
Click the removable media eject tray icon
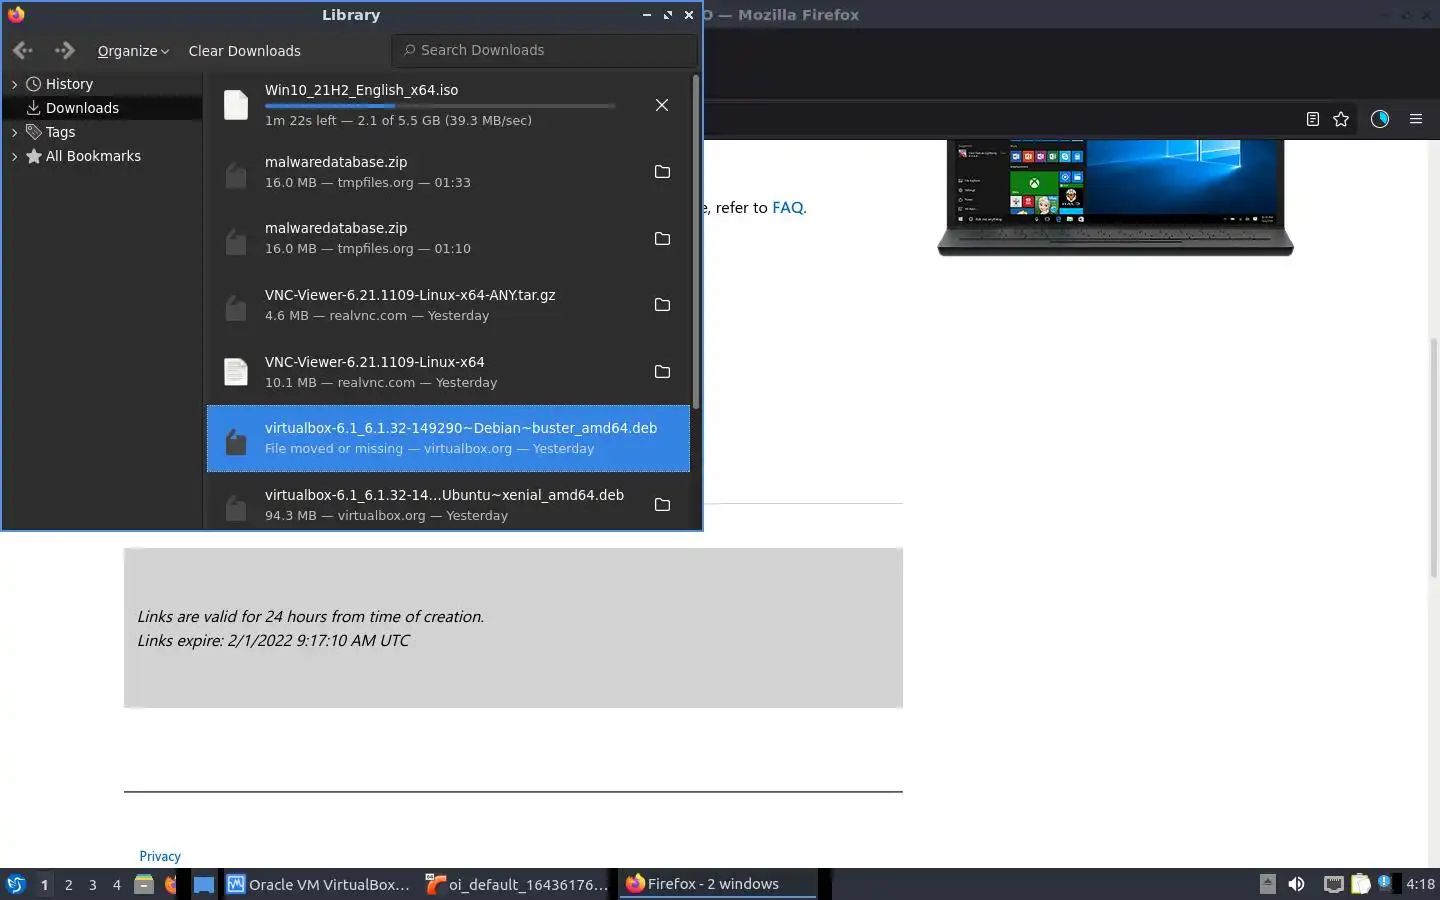1267,883
